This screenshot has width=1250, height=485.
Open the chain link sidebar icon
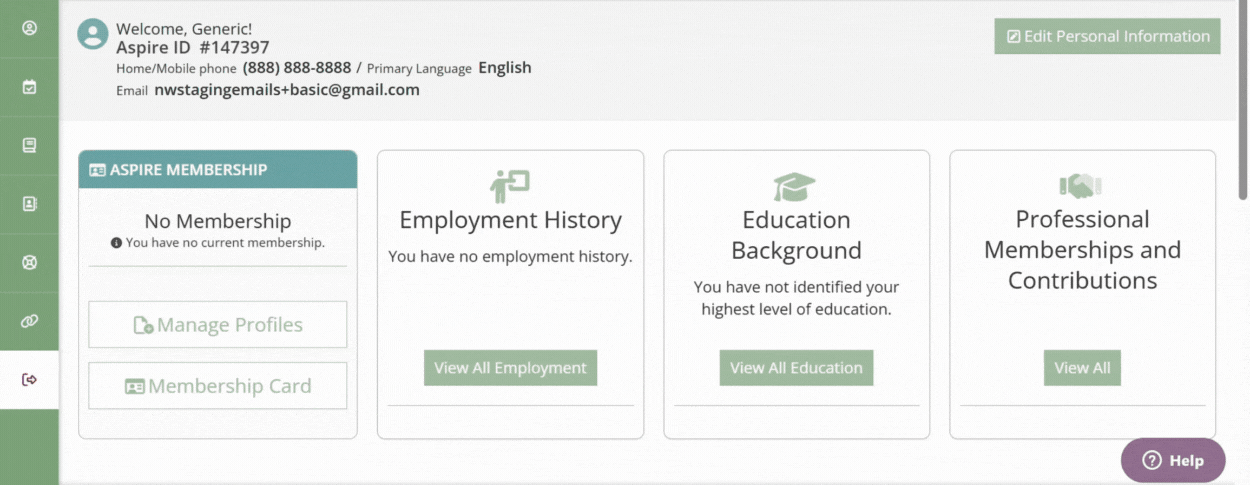(x=29, y=321)
